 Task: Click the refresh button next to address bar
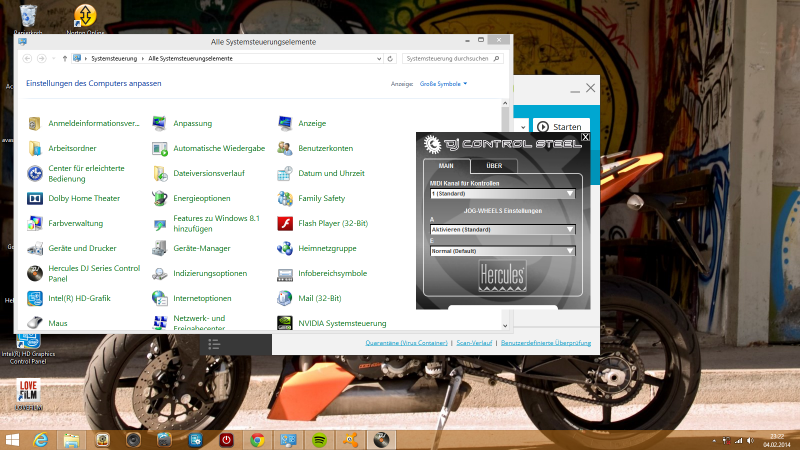tap(390, 59)
